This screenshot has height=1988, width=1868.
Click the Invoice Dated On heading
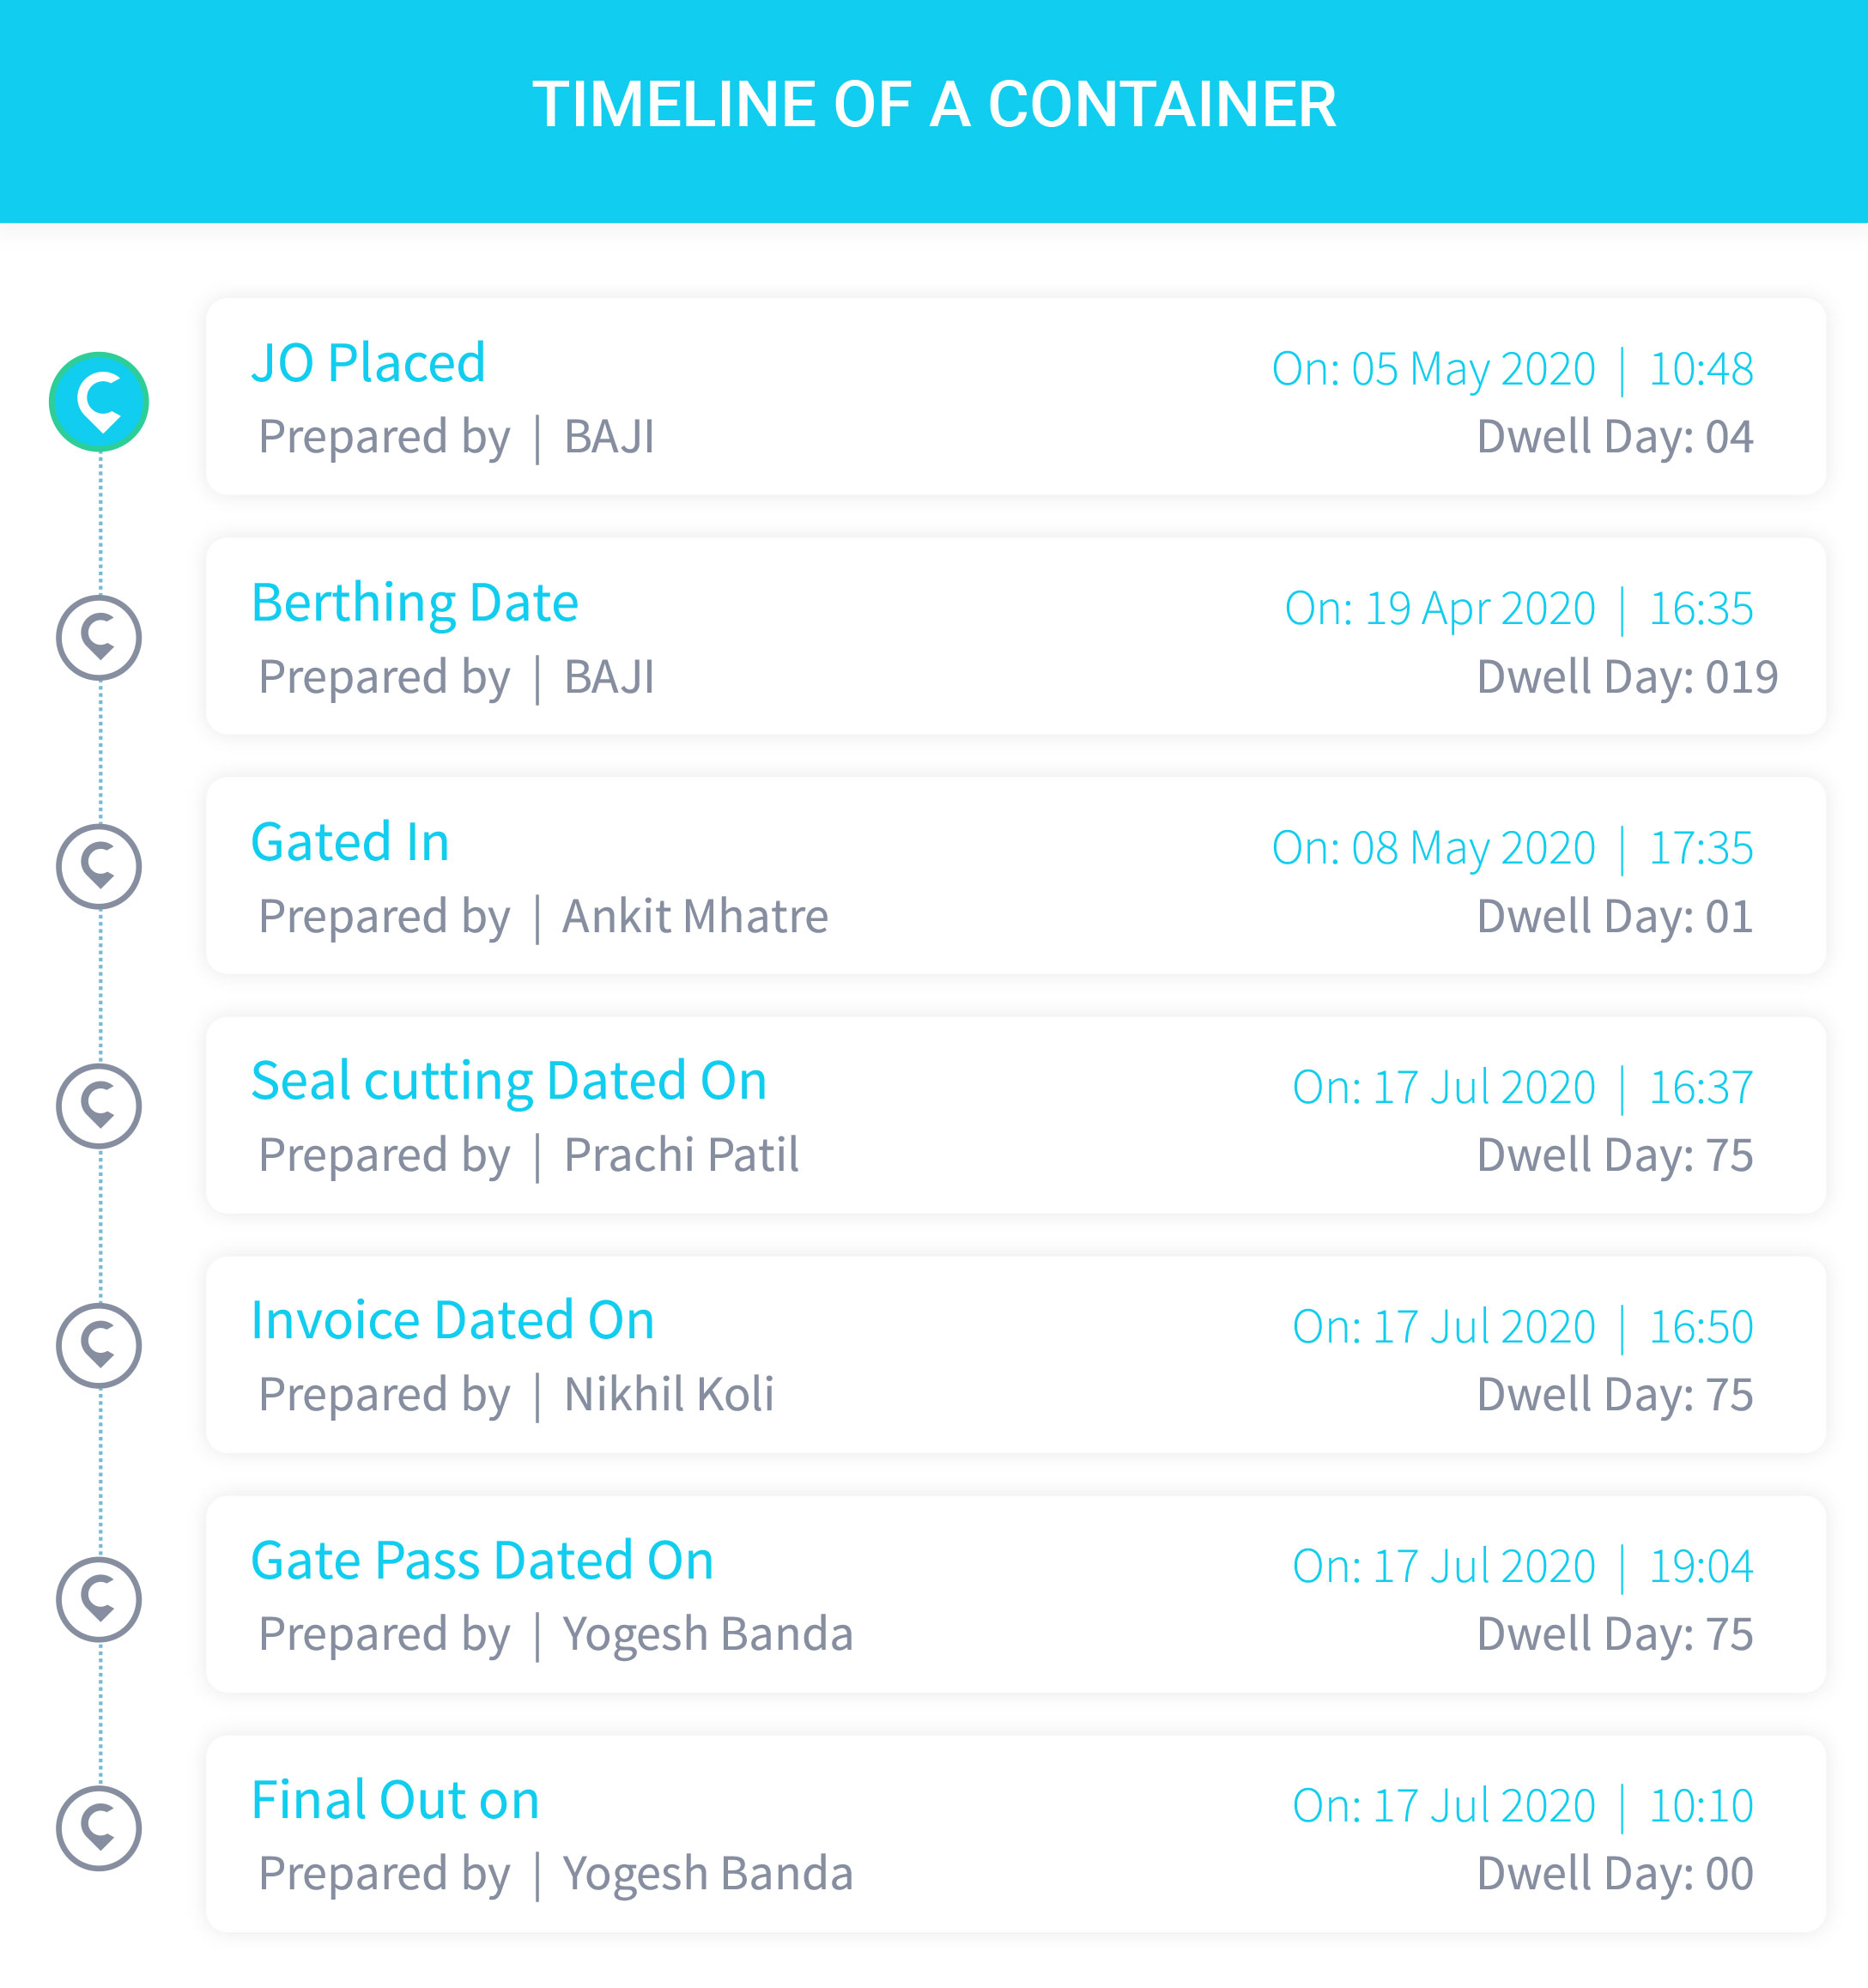pyautogui.click(x=453, y=1320)
